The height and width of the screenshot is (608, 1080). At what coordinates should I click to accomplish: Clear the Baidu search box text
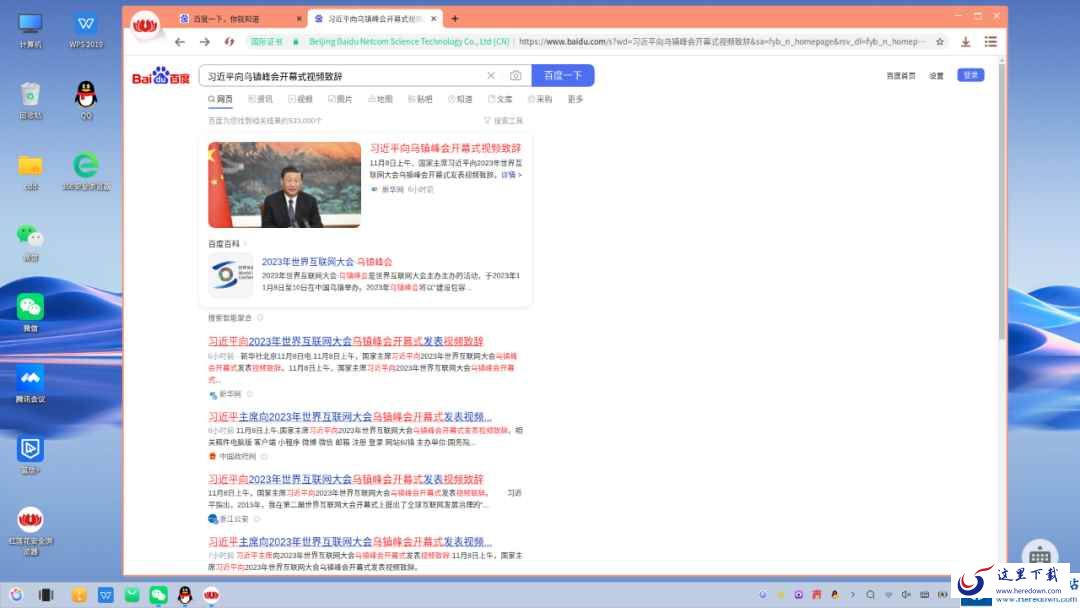(490, 76)
